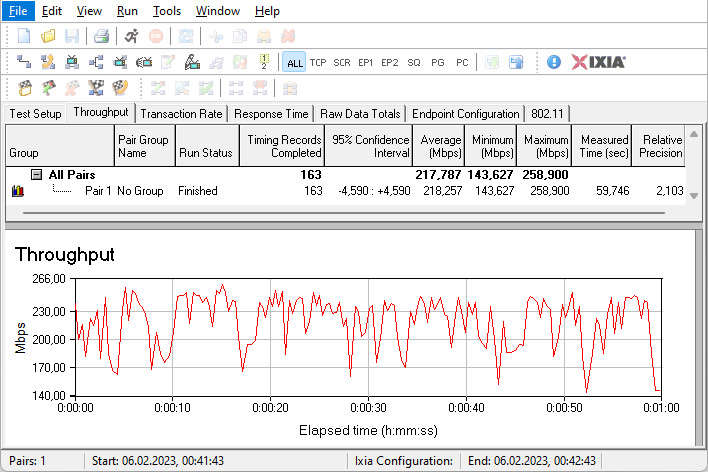Viewport: 708px width, 472px height.
Task: Click the checkered flag folder icon
Action: [x=25, y=88]
